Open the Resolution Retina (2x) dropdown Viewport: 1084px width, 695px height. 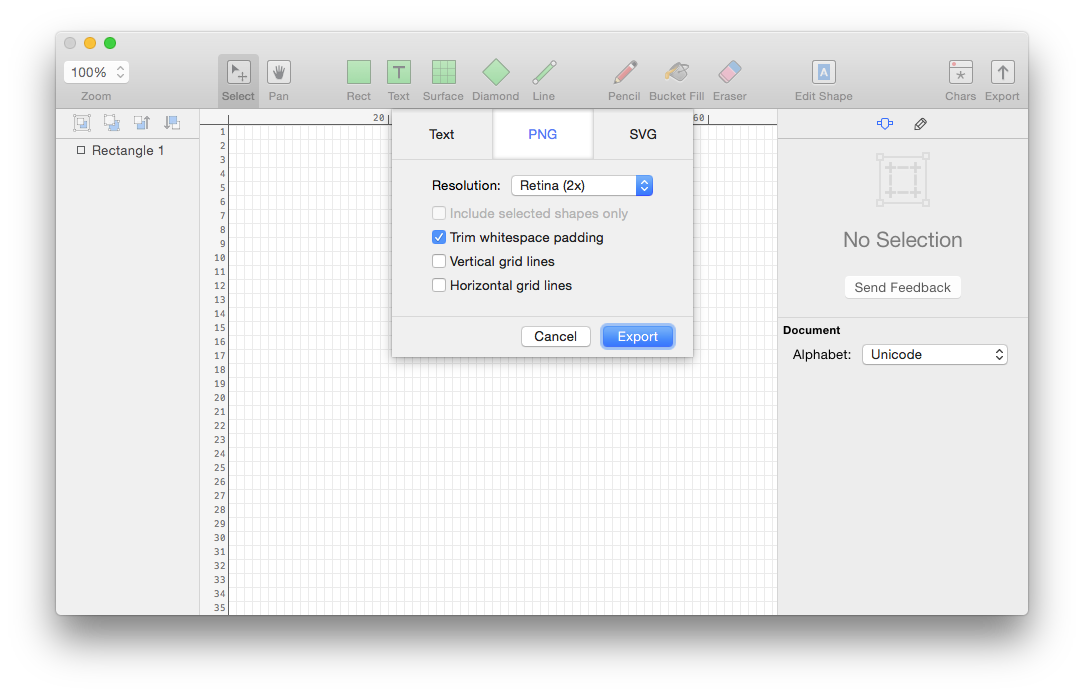coord(582,185)
